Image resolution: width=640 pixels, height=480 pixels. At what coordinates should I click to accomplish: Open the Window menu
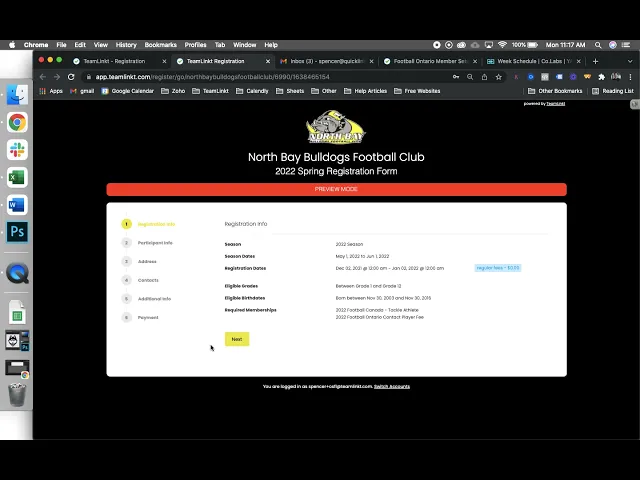(x=244, y=45)
